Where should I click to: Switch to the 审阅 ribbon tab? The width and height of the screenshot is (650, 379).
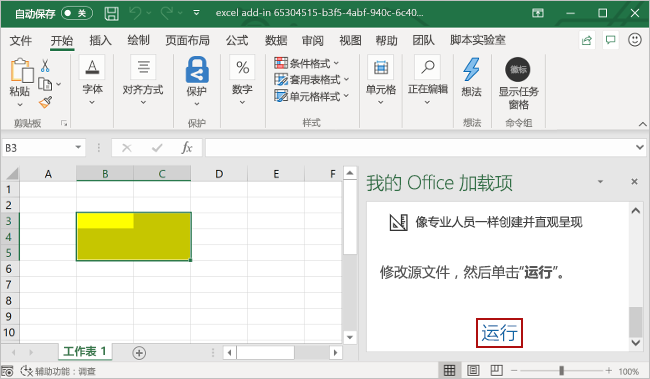[313, 40]
